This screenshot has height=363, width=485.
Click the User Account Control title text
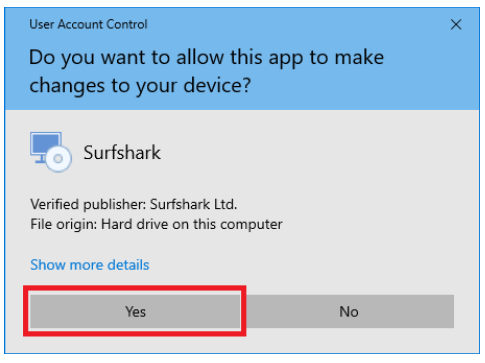(88, 24)
